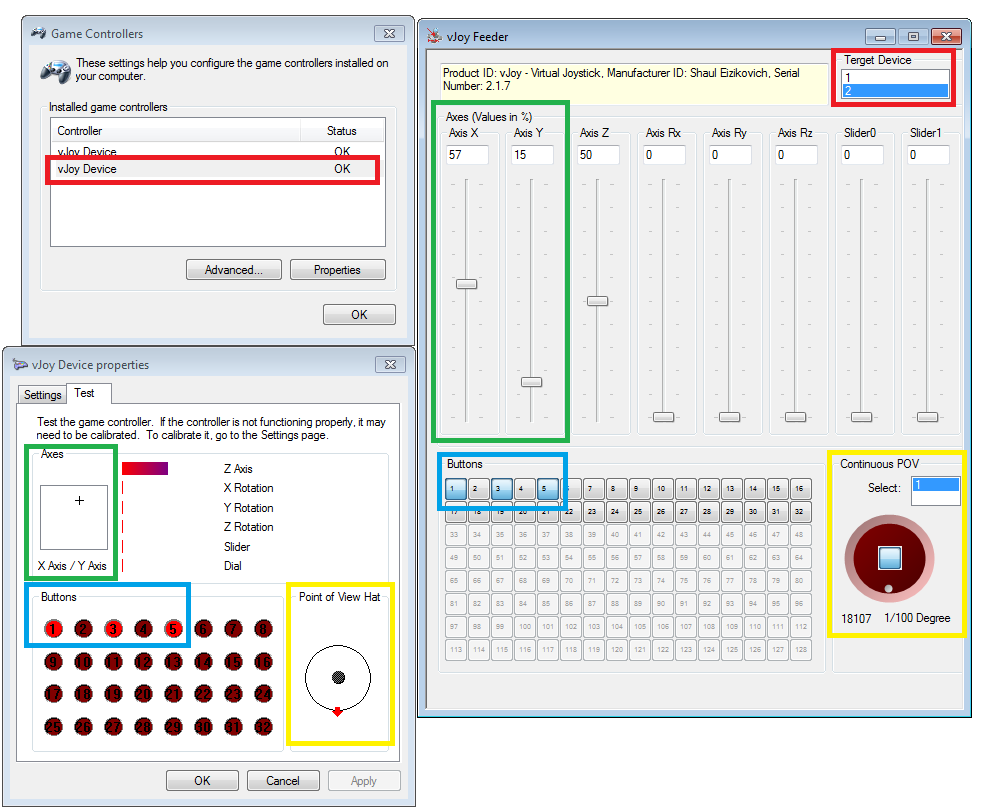
Task: Select second vJoy Device row in controller list
Action: 217,169
